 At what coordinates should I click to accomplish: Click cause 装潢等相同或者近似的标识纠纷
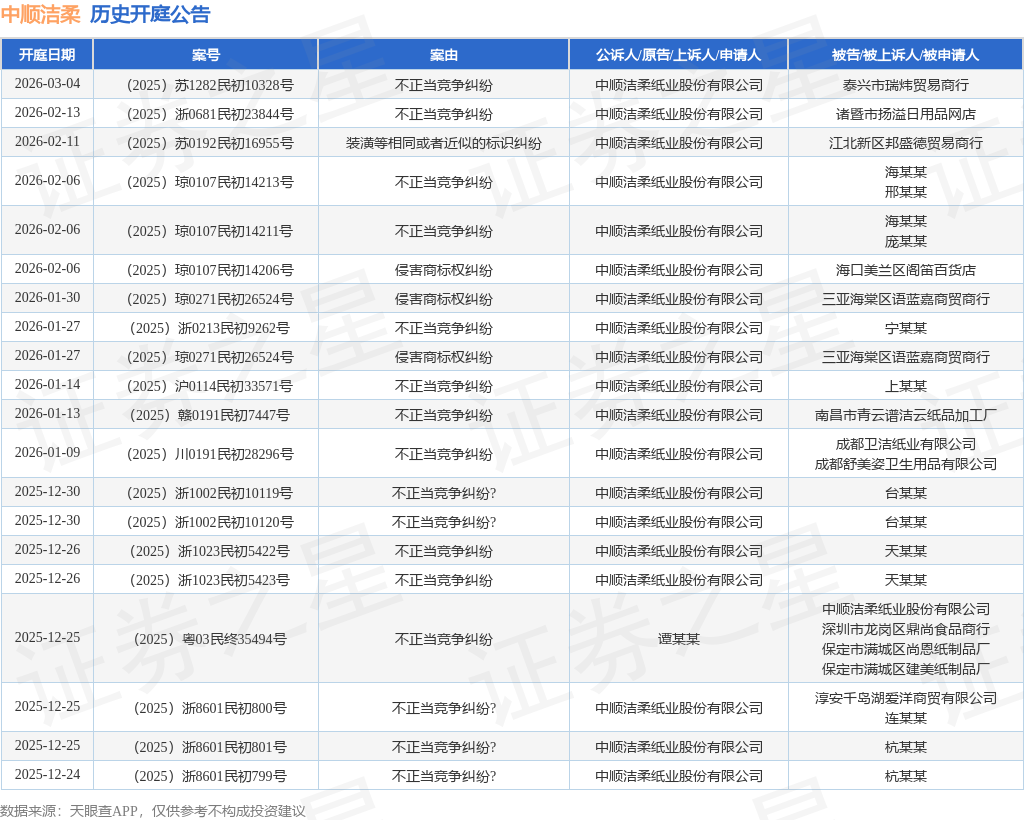point(443,143)
